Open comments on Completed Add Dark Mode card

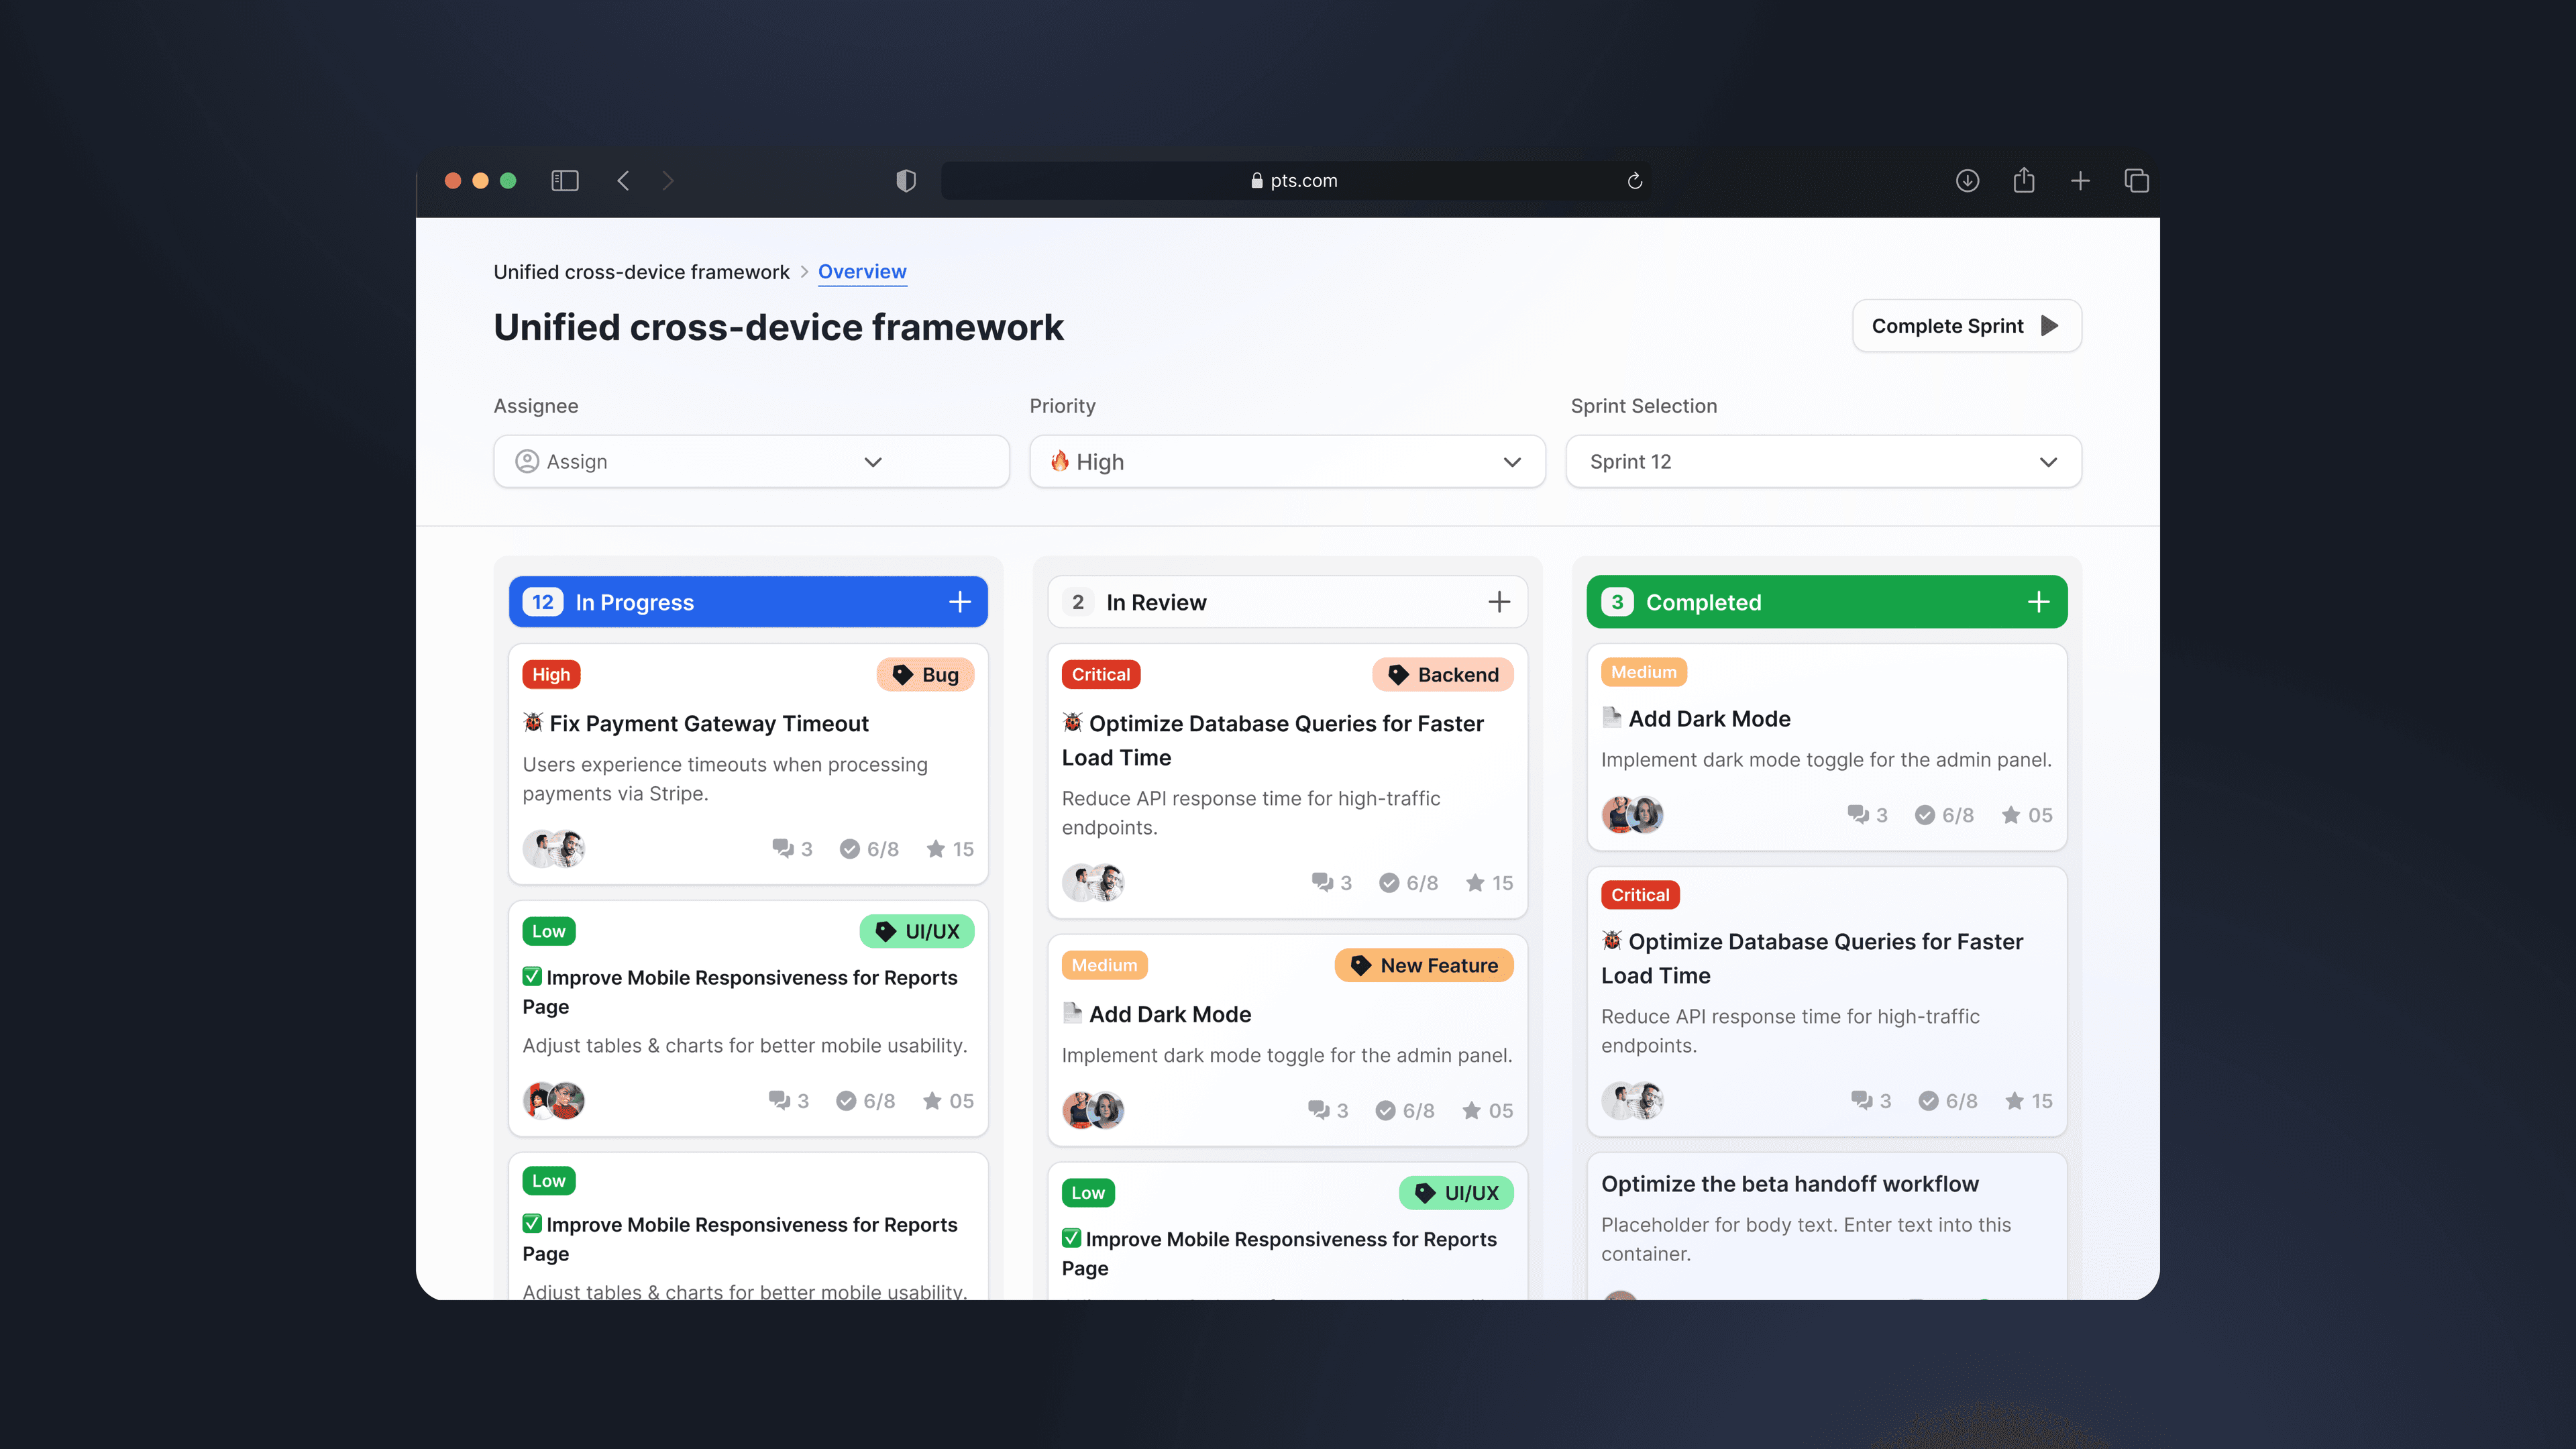pyautogui.click(x=1867, y=815)
